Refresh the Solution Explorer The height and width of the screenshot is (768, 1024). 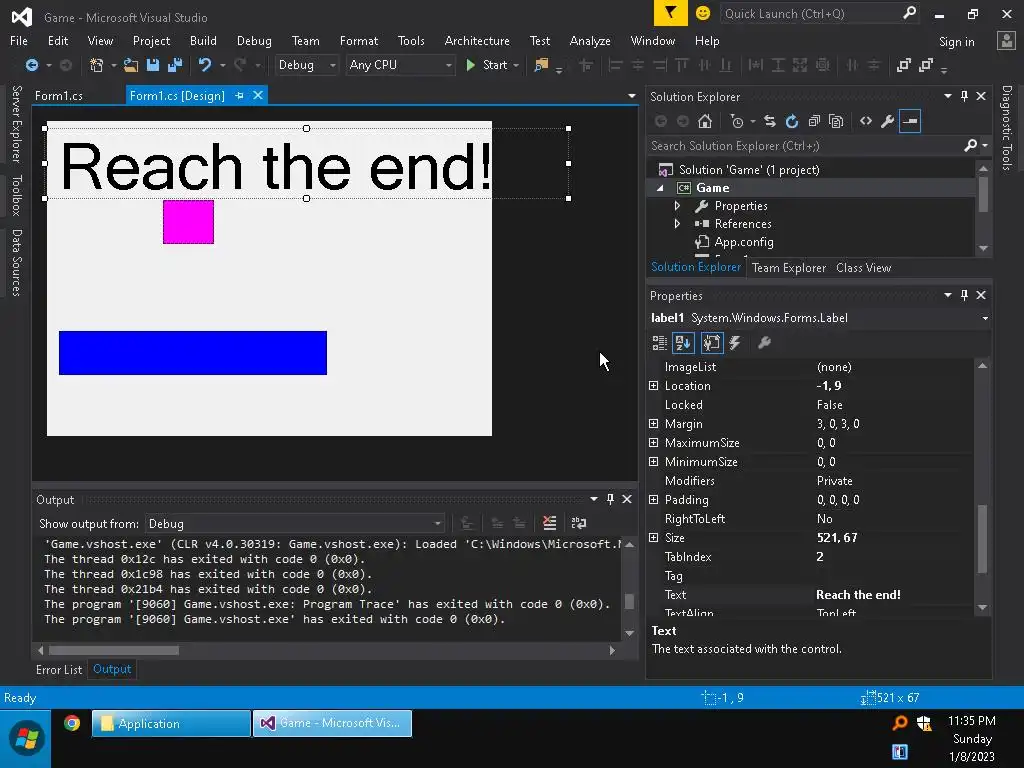(x=792, y=121)
